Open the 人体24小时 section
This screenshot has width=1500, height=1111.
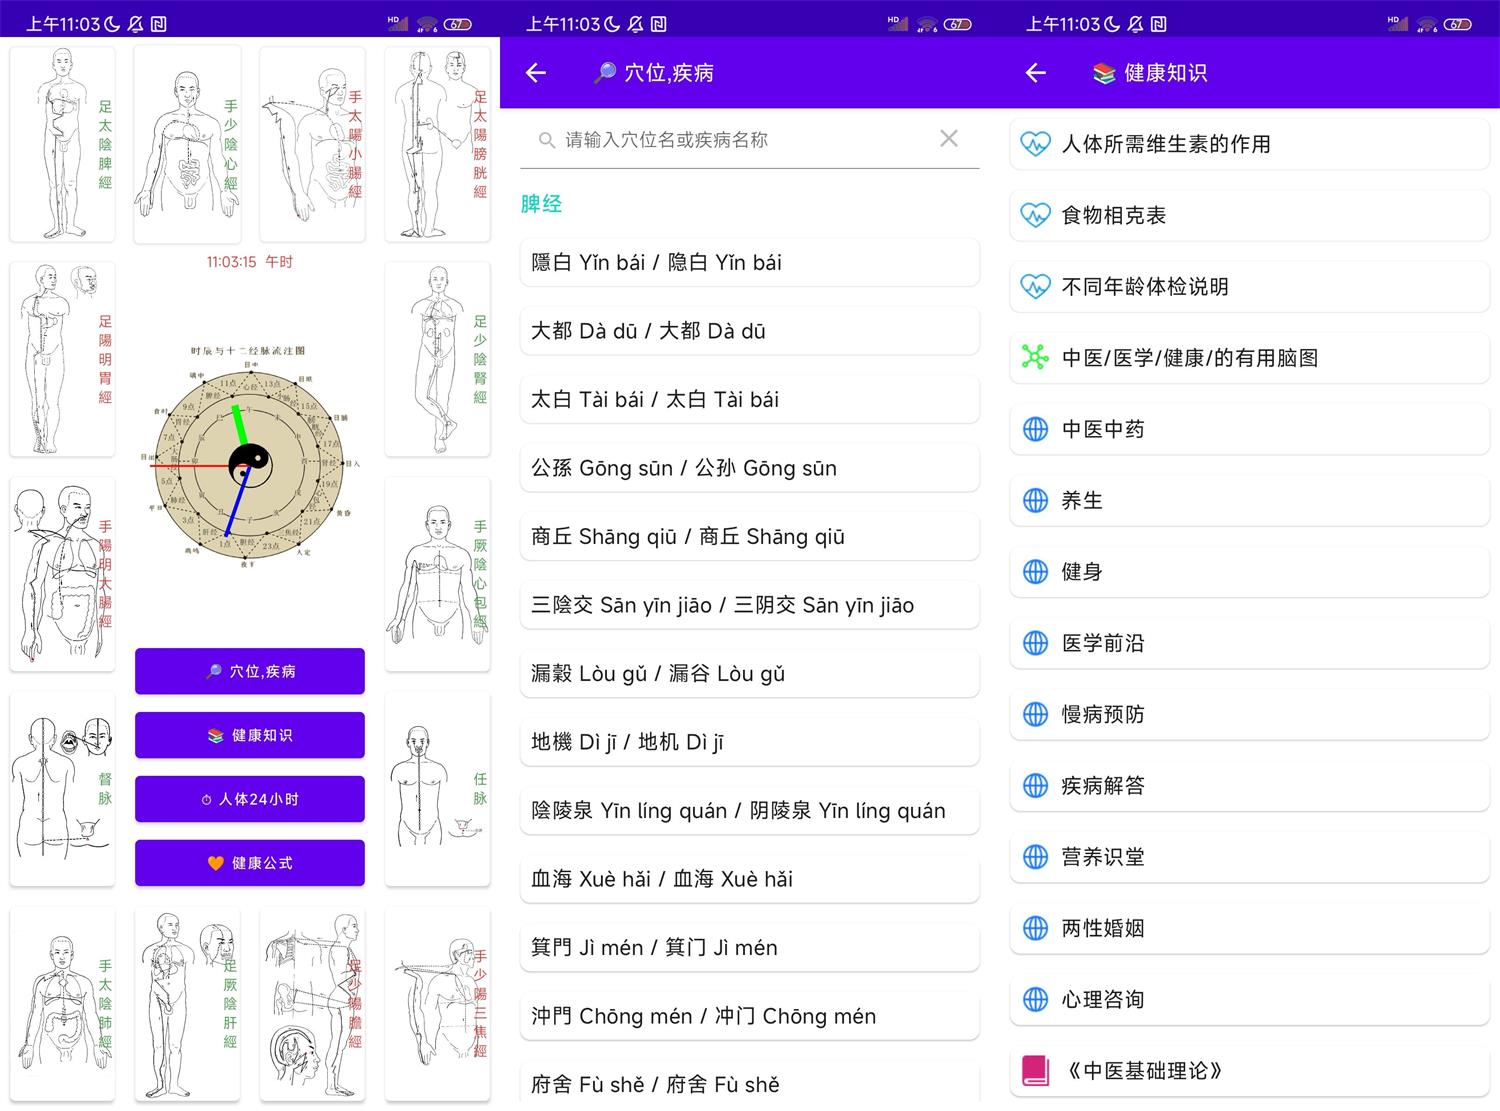[x=249, y=799]
